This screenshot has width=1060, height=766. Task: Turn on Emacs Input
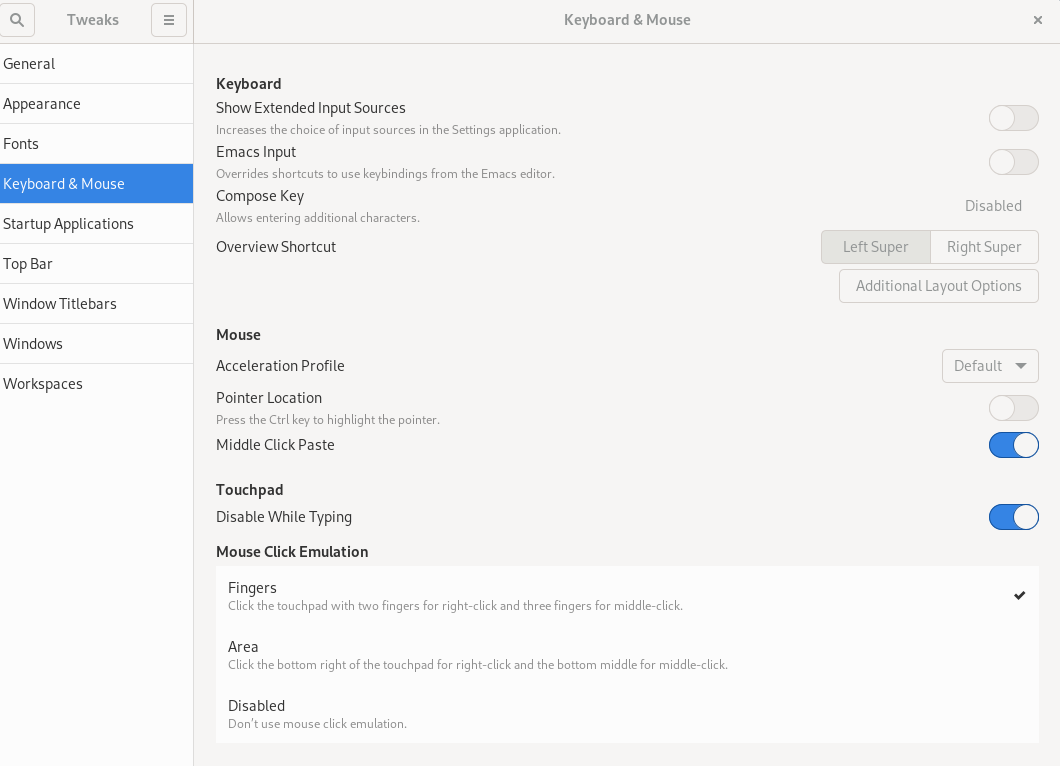point(1013,161)
